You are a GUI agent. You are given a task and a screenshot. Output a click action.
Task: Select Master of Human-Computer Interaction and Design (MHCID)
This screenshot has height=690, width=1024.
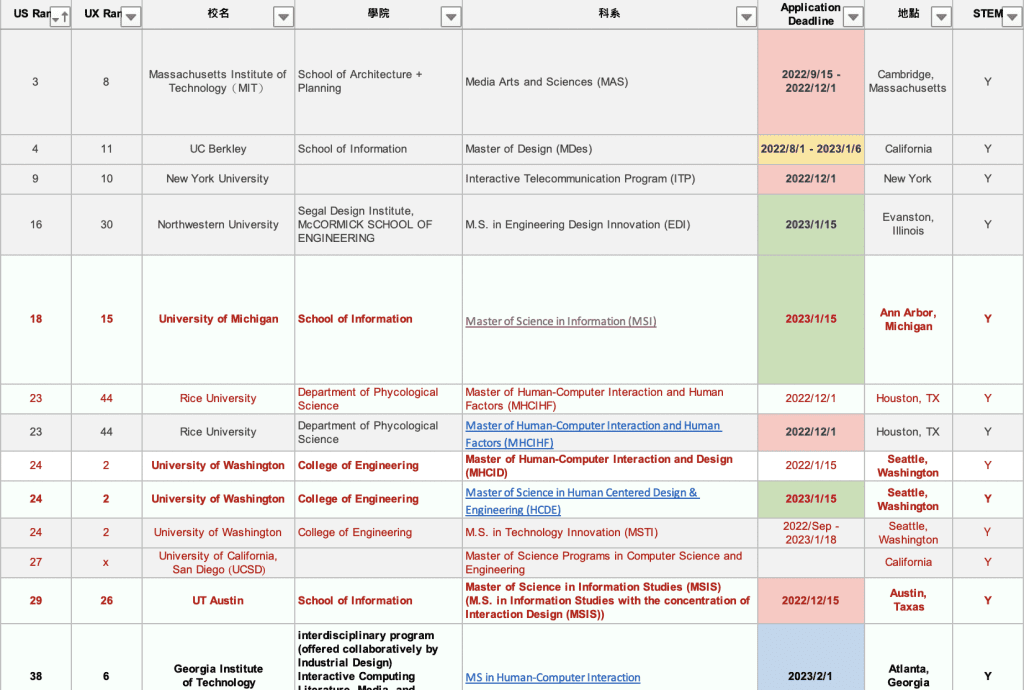click(610, 465)
